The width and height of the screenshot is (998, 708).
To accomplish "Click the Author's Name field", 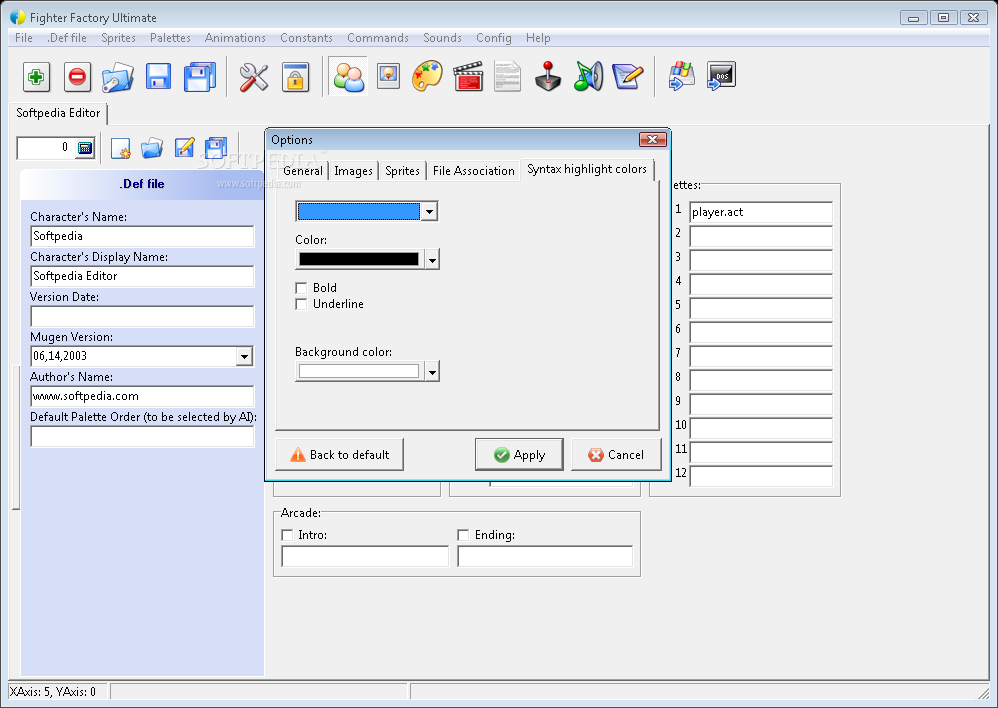I will 143,396.
